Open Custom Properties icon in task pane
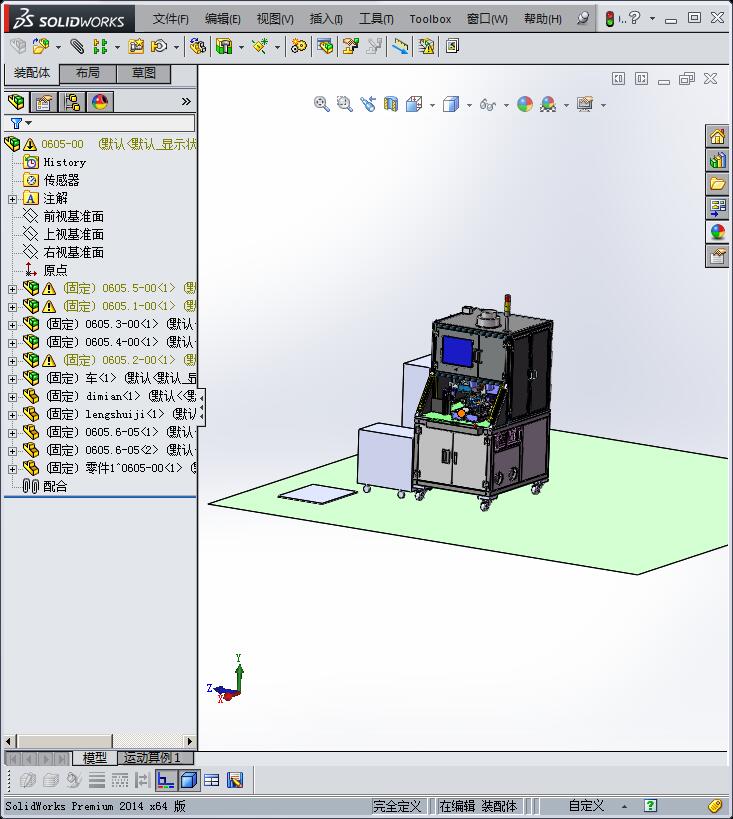The height and width of the screenshot is (819, 733). pyautogui.click(x=717, y=255)
